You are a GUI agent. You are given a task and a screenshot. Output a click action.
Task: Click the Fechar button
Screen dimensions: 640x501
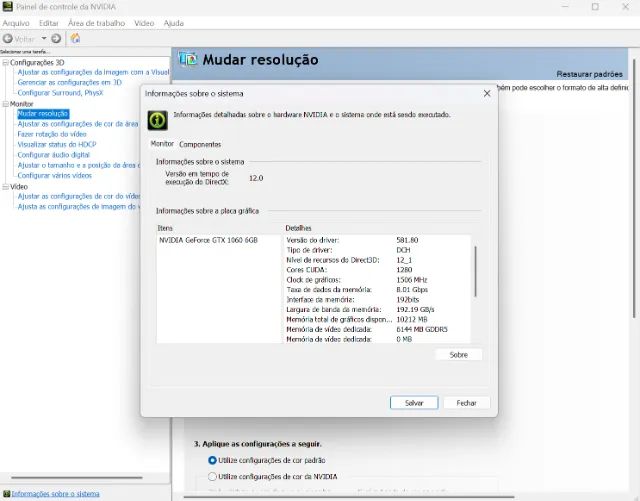(x=466, y=403)
